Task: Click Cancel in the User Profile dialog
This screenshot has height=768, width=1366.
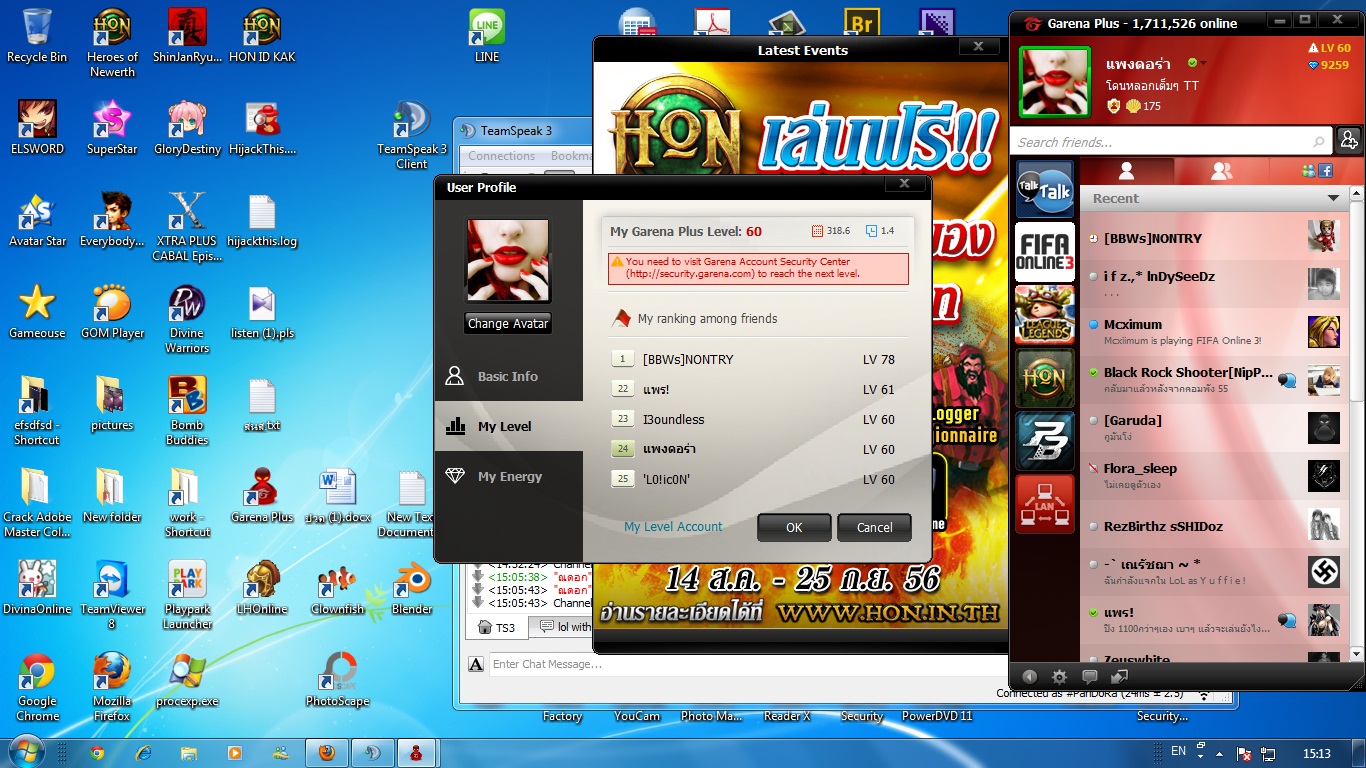Action: 875,527
